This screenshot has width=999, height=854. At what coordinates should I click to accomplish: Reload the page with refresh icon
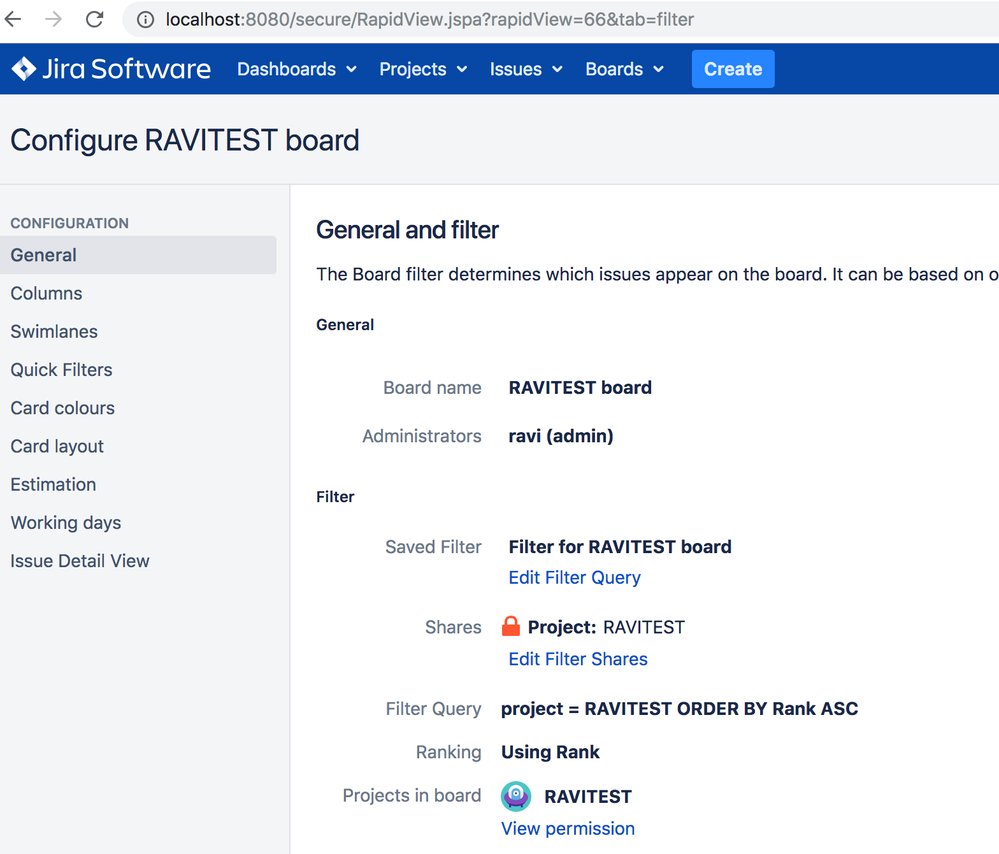pyautogui.click(x=94, y=19)
